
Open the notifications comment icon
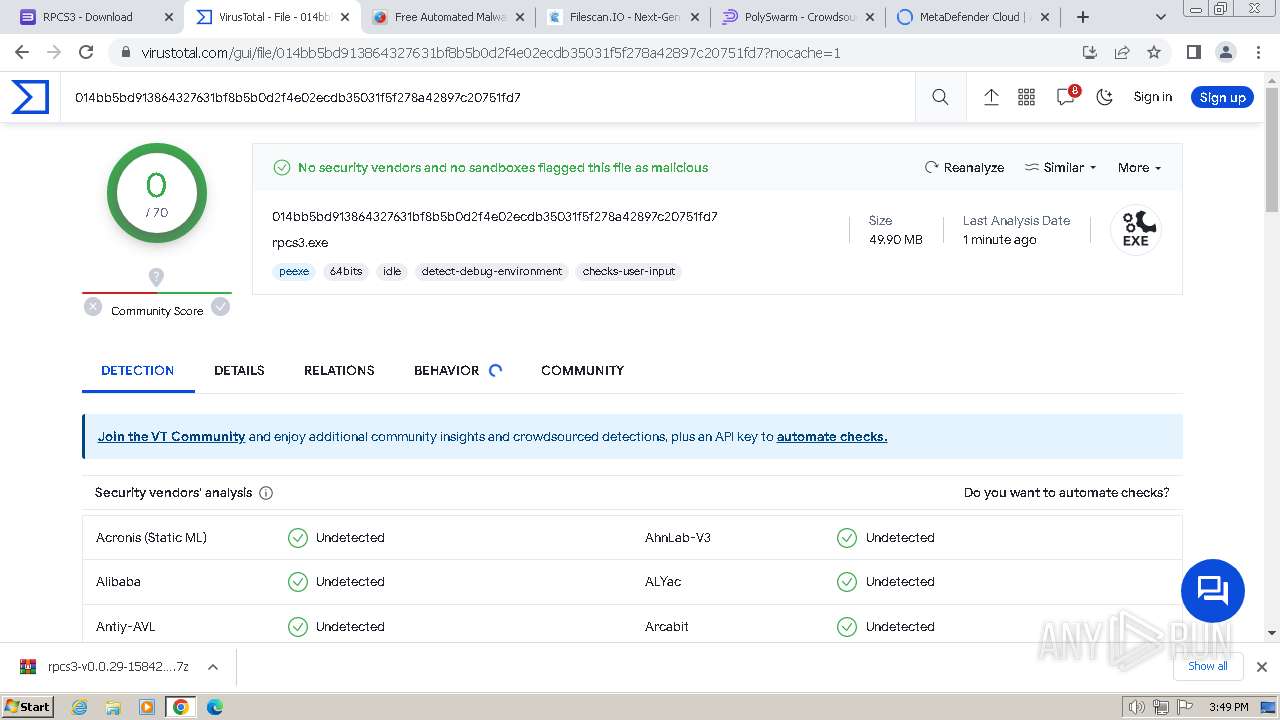click(x=1066, y=97)
